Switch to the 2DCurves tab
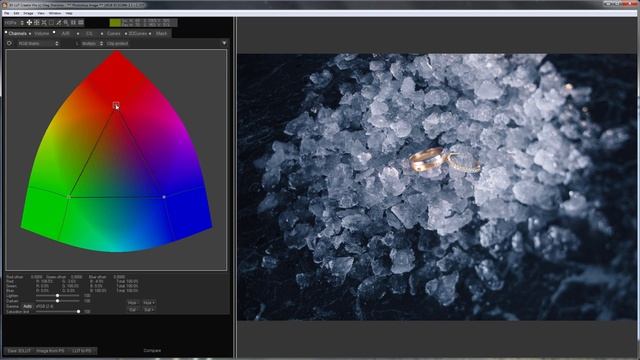The width and height of the screenshot is (640, 360). pyautogui.click(x=138, y=33)
